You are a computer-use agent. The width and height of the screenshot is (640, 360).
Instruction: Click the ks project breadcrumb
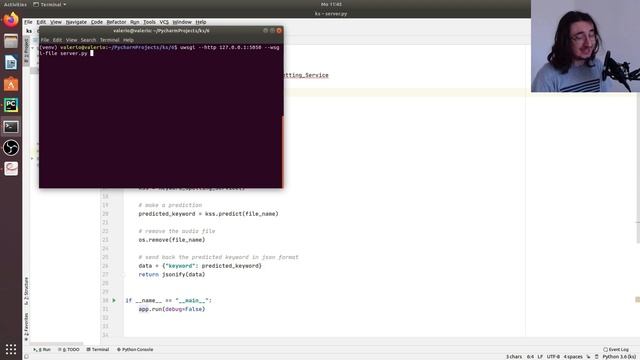pyautogui.click(x=29, y=31)
